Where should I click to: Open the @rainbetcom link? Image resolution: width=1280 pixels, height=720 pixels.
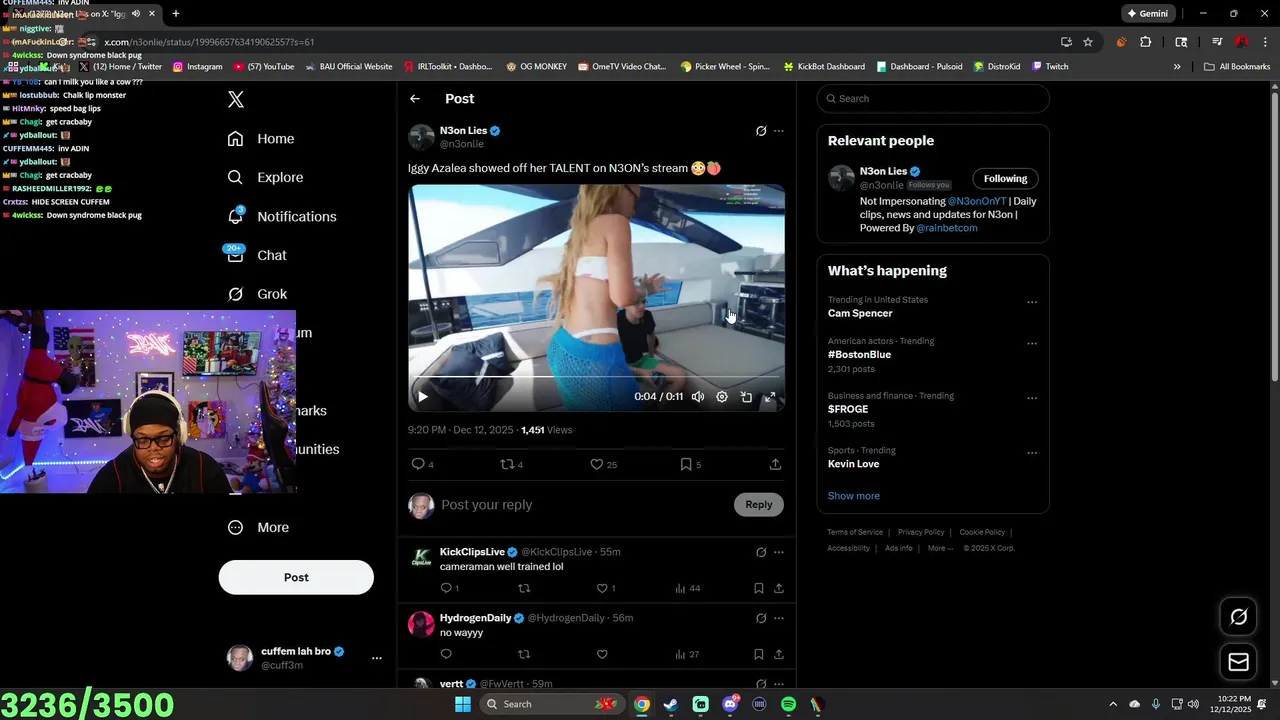click(x=947, y=228)
